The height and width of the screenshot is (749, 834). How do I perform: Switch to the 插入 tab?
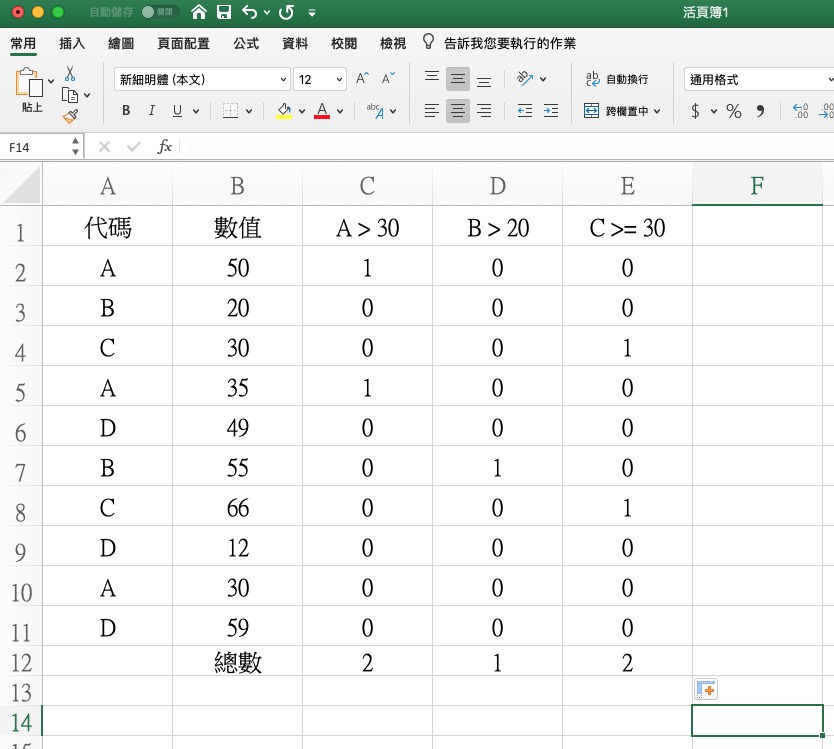point(72,44)
